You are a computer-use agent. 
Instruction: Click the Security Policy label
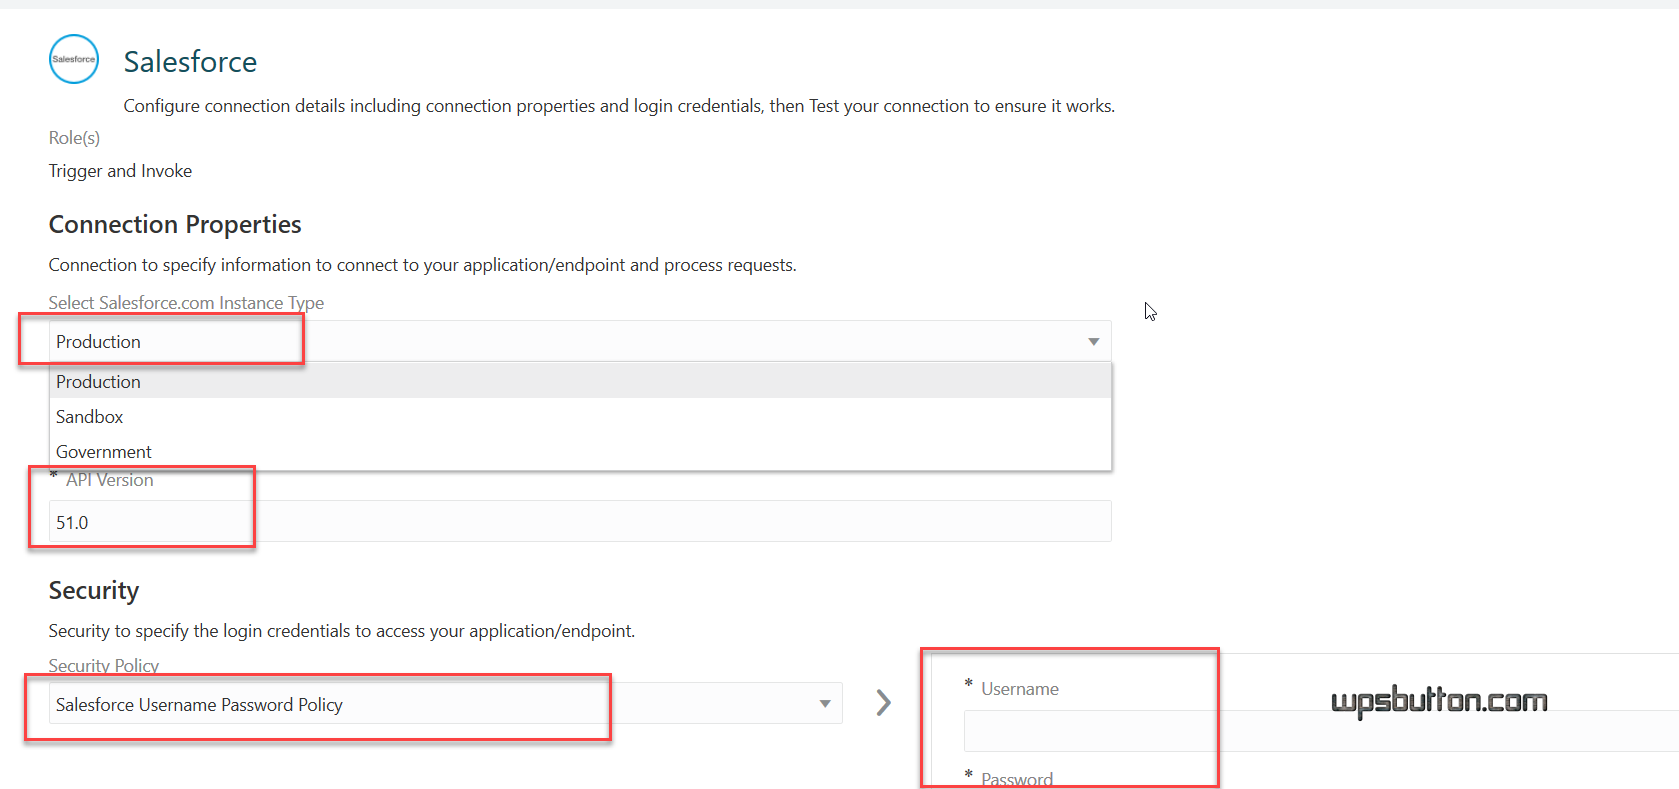pyautogui.click(x=104, y=665)
